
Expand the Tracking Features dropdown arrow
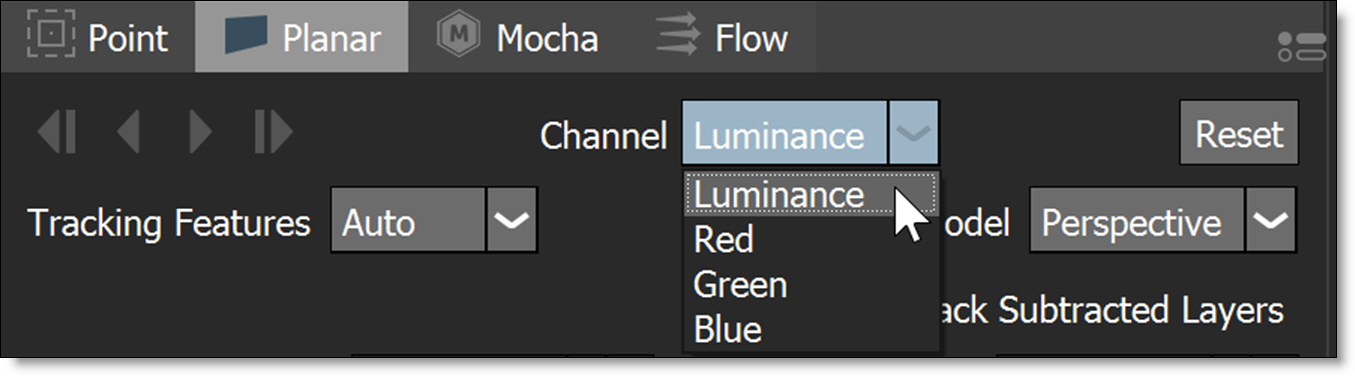pos(512,221)
